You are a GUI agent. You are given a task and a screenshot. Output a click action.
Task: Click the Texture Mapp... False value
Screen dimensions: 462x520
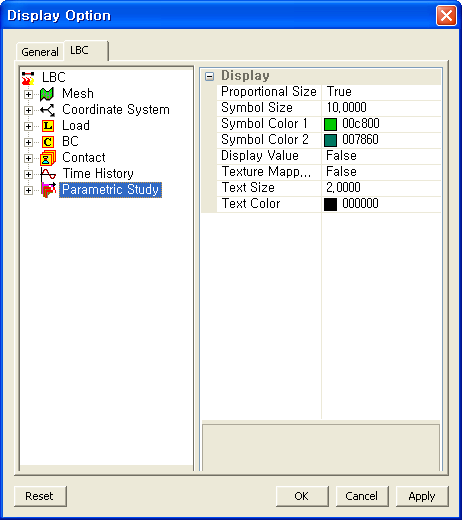coord(341,172)
